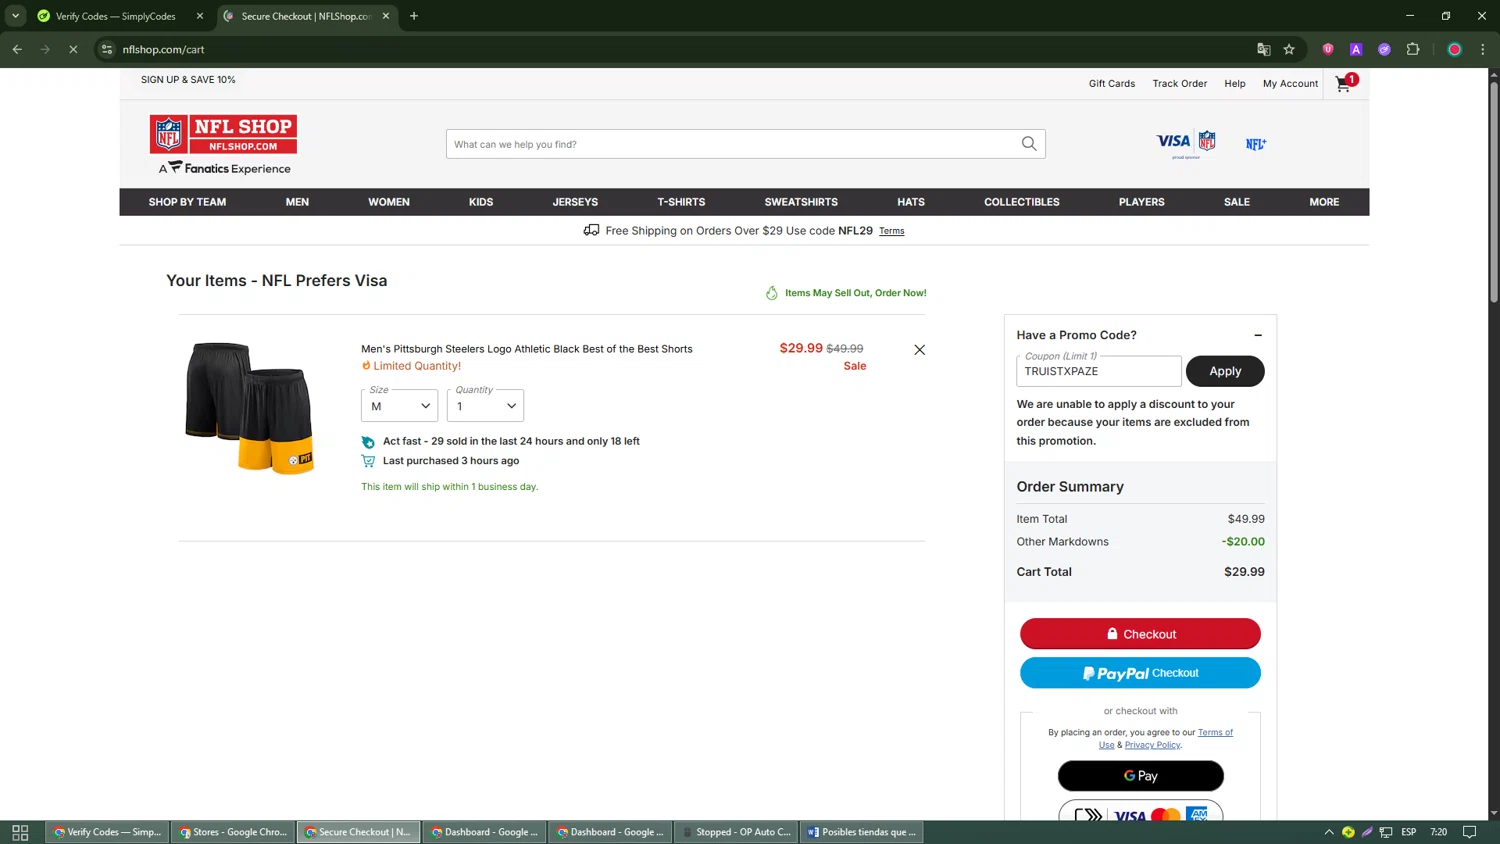Click the purple A extension icon
The width and height of the screenshot is (1500, 844).
[1356, 49]
